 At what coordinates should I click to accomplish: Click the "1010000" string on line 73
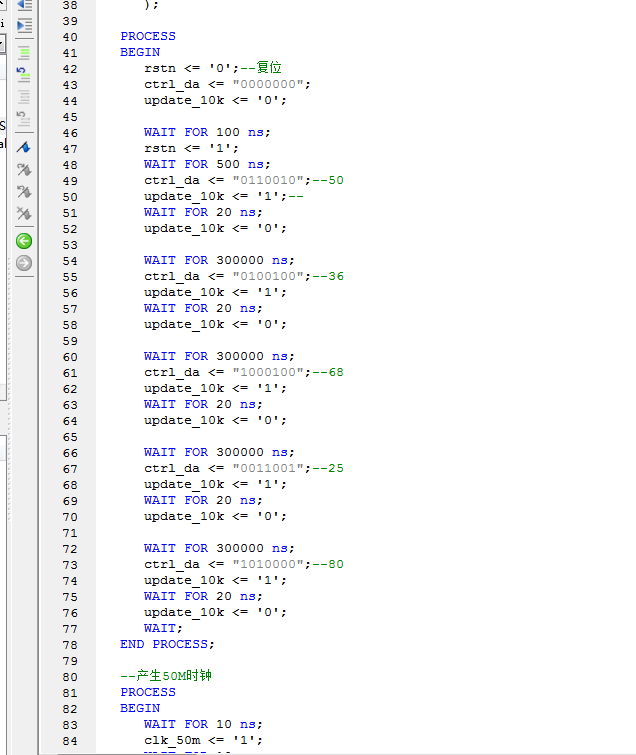tap(268, 564)
